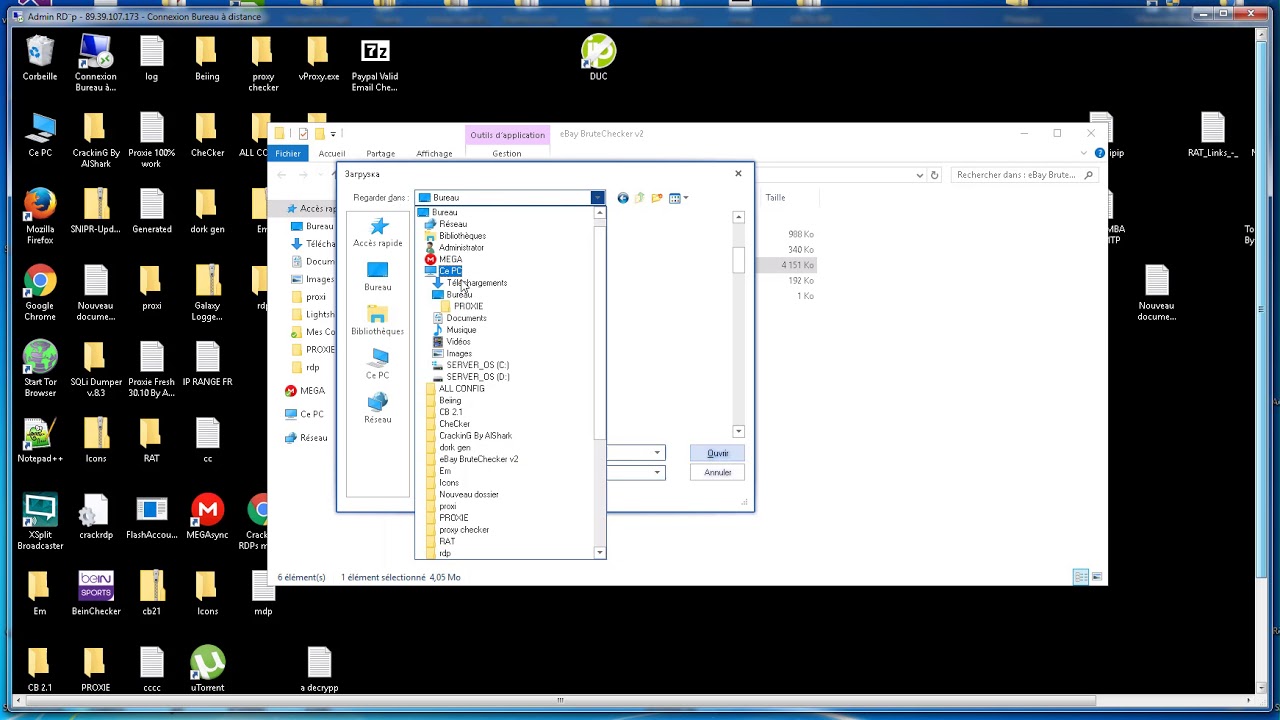Select uTorrent desktop icon
Screen dimensions: 1280x720
[x=207, y=670]
